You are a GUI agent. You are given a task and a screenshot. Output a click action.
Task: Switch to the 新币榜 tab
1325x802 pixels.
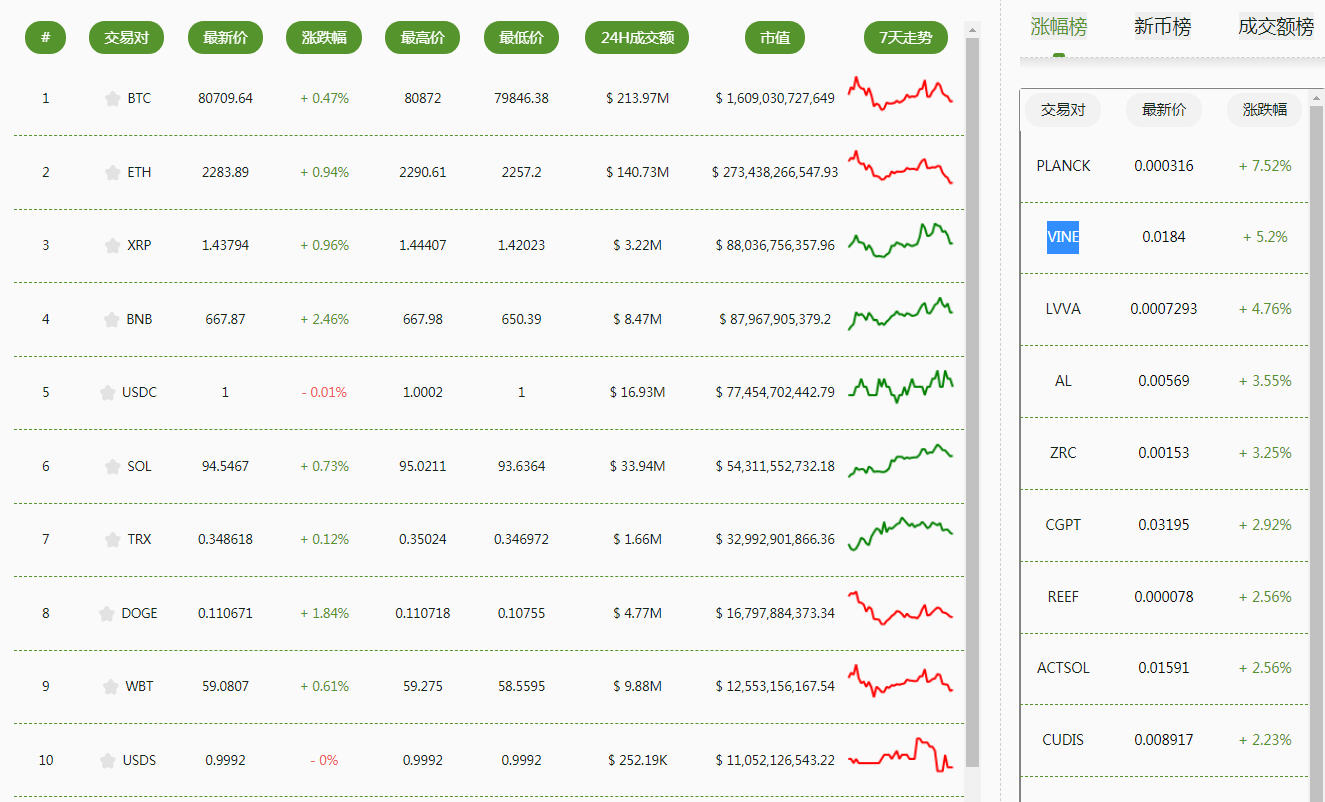1162,27
